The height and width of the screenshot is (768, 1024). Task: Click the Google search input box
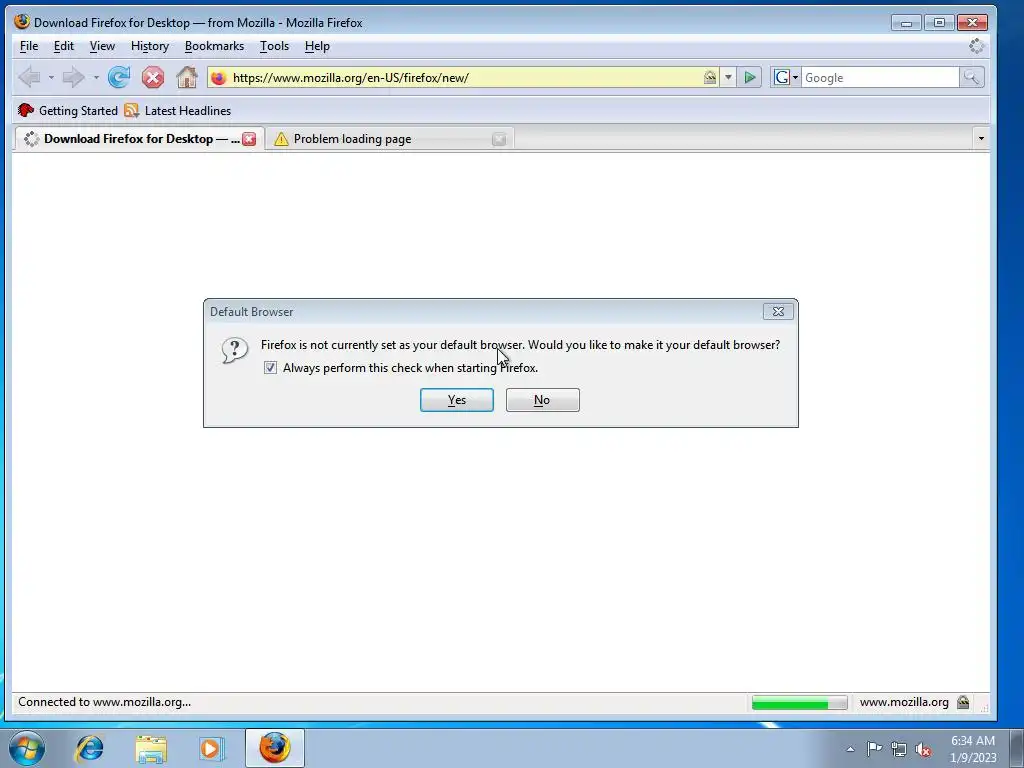880,78
